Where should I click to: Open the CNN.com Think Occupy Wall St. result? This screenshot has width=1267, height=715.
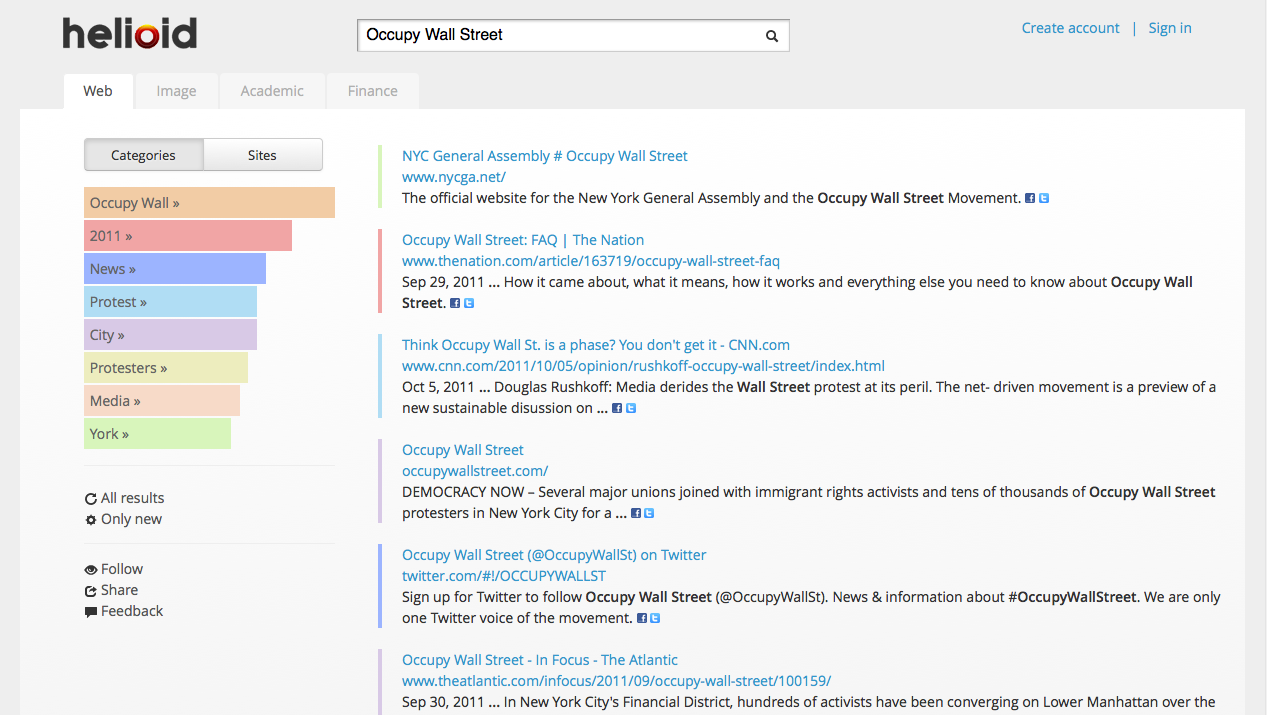coord(596,345)
